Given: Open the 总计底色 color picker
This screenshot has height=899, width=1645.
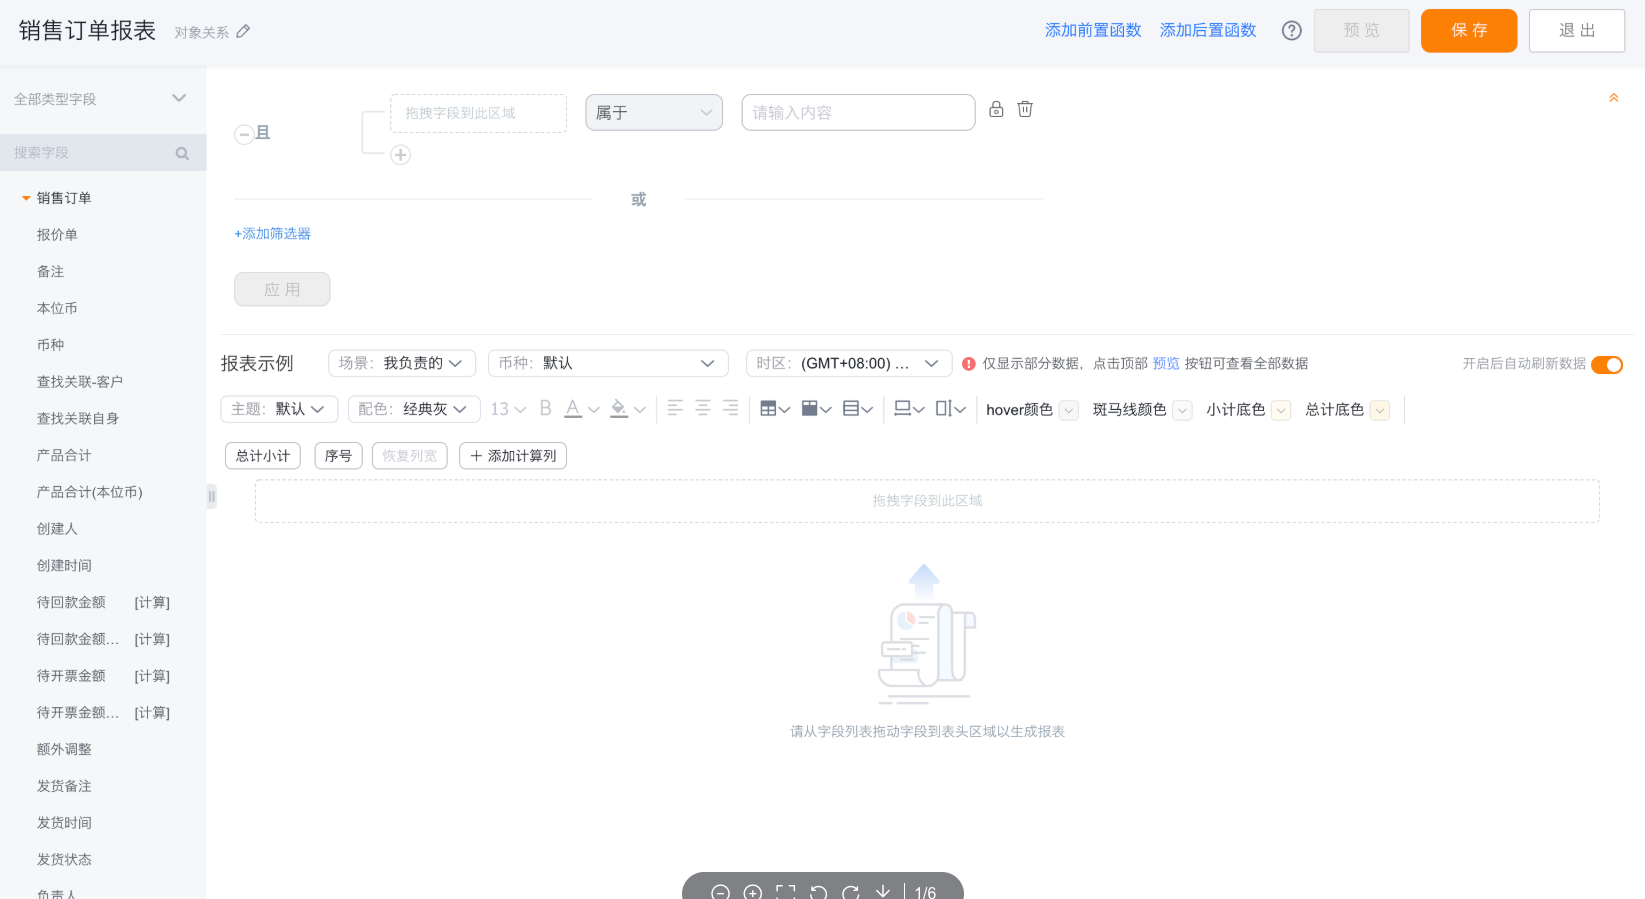Looking at the screenshot, I should coord(1380,410).
